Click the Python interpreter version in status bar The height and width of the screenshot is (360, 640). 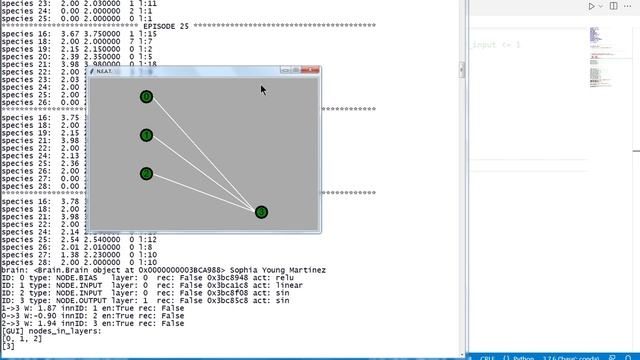point(571,358)
